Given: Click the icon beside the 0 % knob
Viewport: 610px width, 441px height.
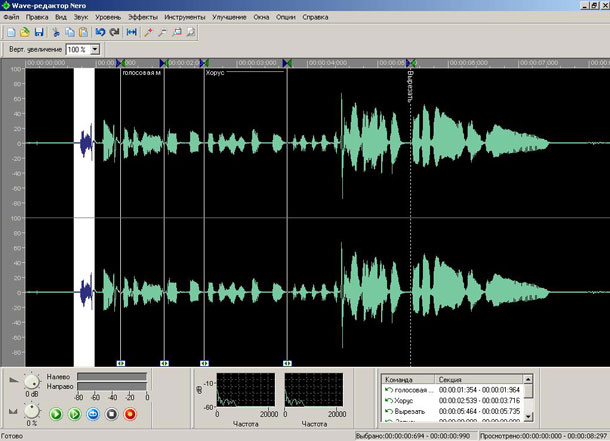Looking at the screenshot, I should coord(14,411).
